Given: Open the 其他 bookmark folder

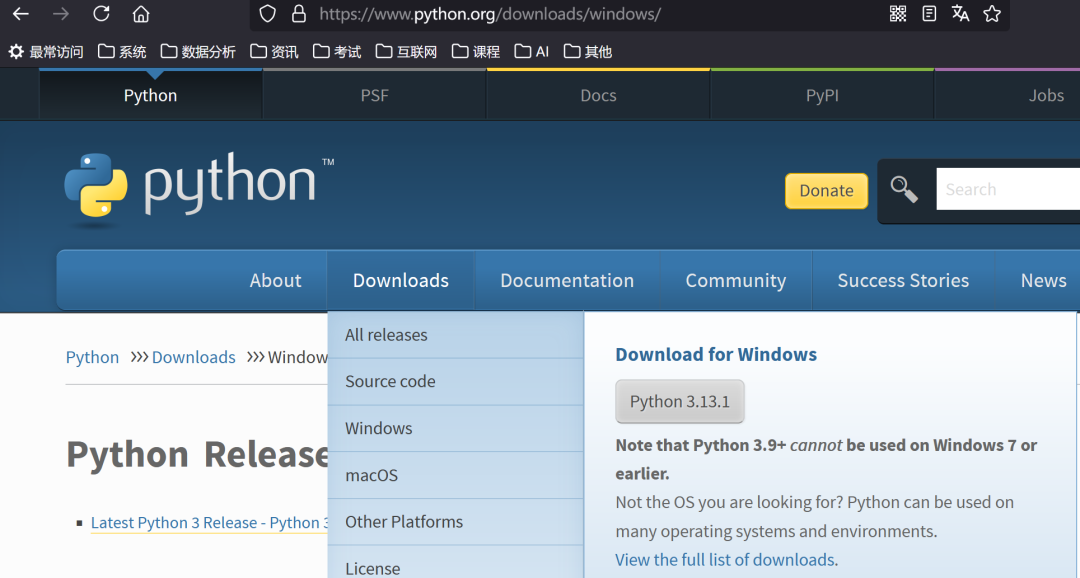Looking at the screenshot, I should [x=588, y=52].
